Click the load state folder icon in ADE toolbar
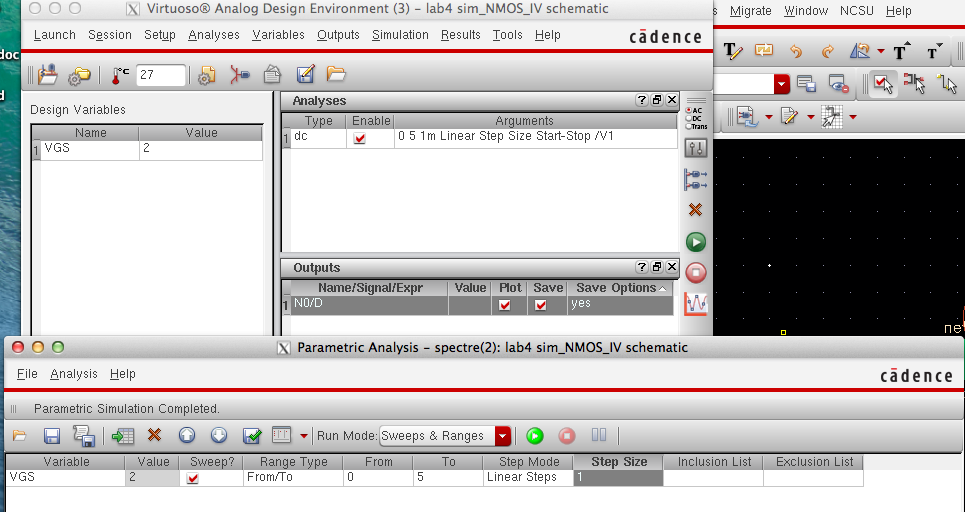Image resolution: width=965 pixels, height=512 pixels. tap(47, 75)
